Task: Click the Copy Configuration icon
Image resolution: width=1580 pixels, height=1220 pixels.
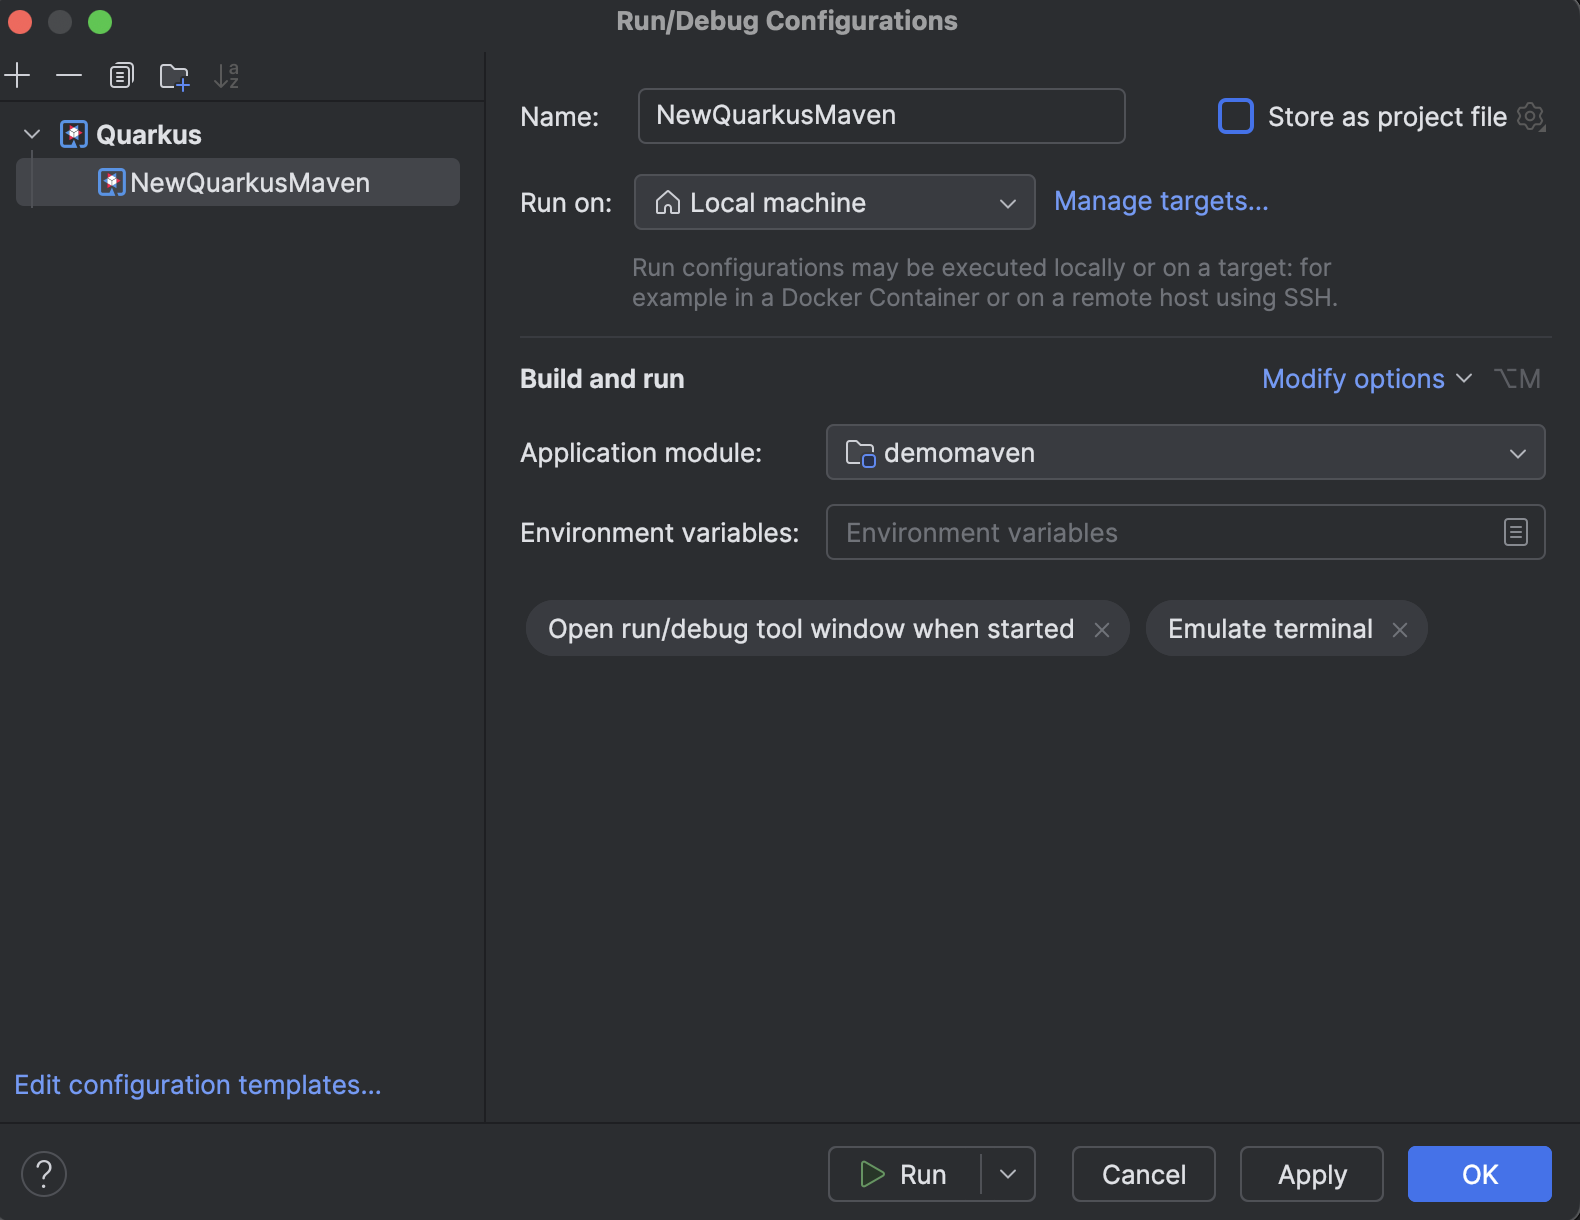Action: pyautogui.click(x=121, y=76)
